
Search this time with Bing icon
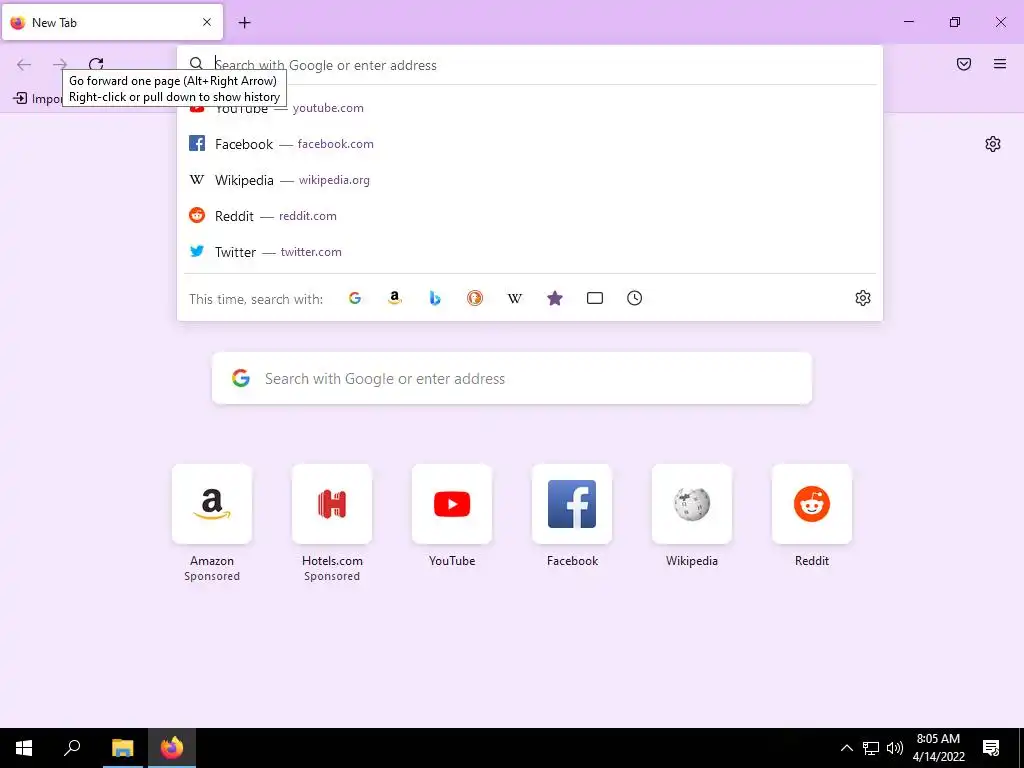point(435,298)
